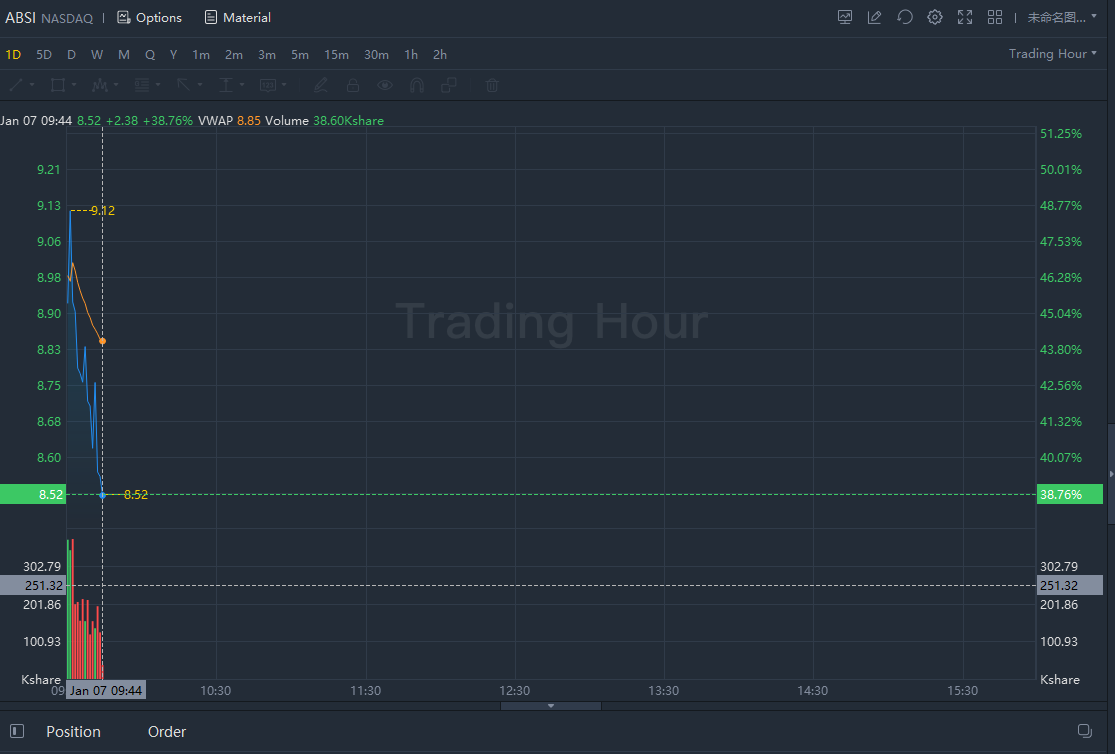Image resolution: width=1115 pixels, height=754 pixels.
Task: Select the 3m interval
Action: tap(267, 55)
